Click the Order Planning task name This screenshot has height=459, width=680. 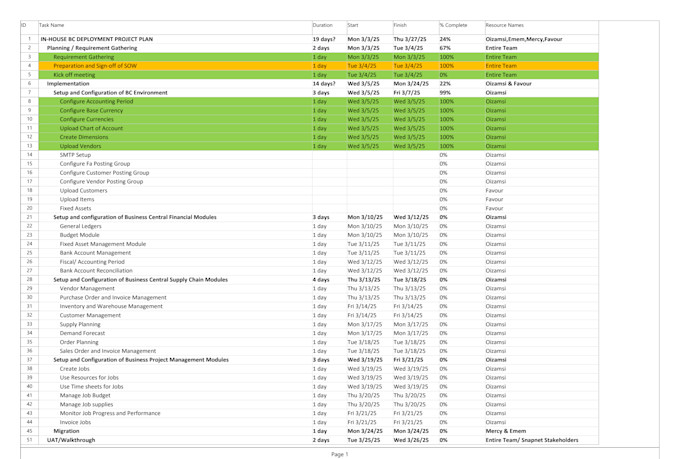pyautogui.click(x=79, y=342)
